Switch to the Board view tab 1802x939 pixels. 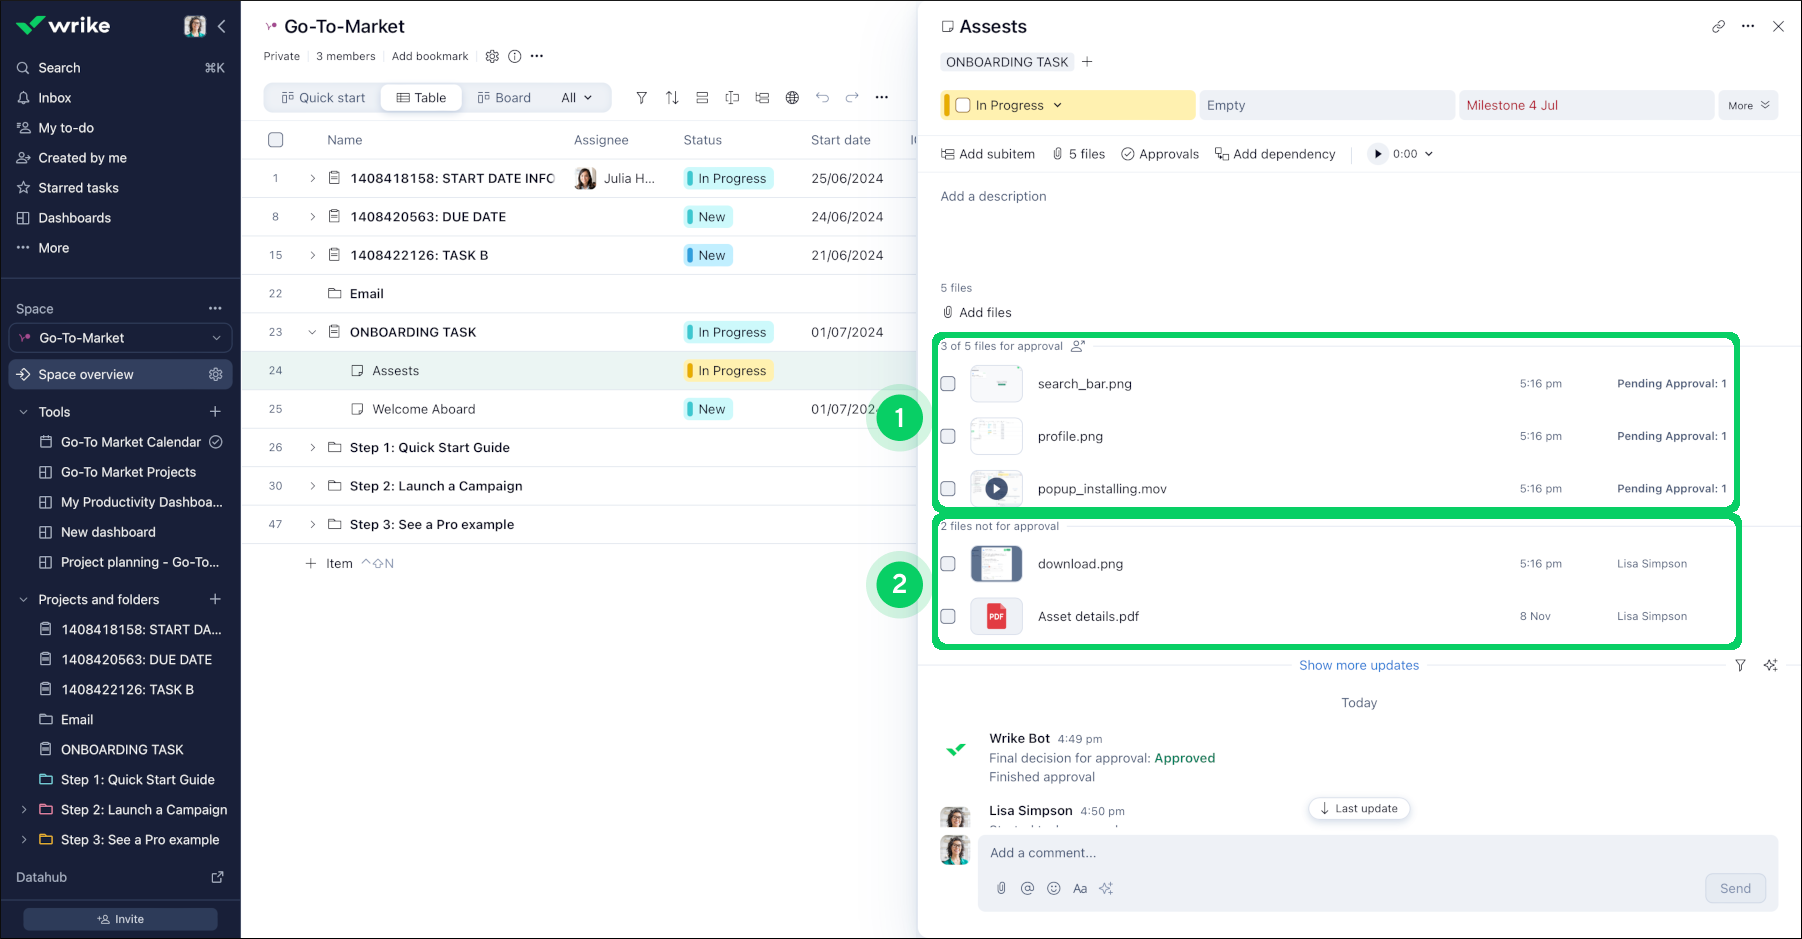point(504,98)
